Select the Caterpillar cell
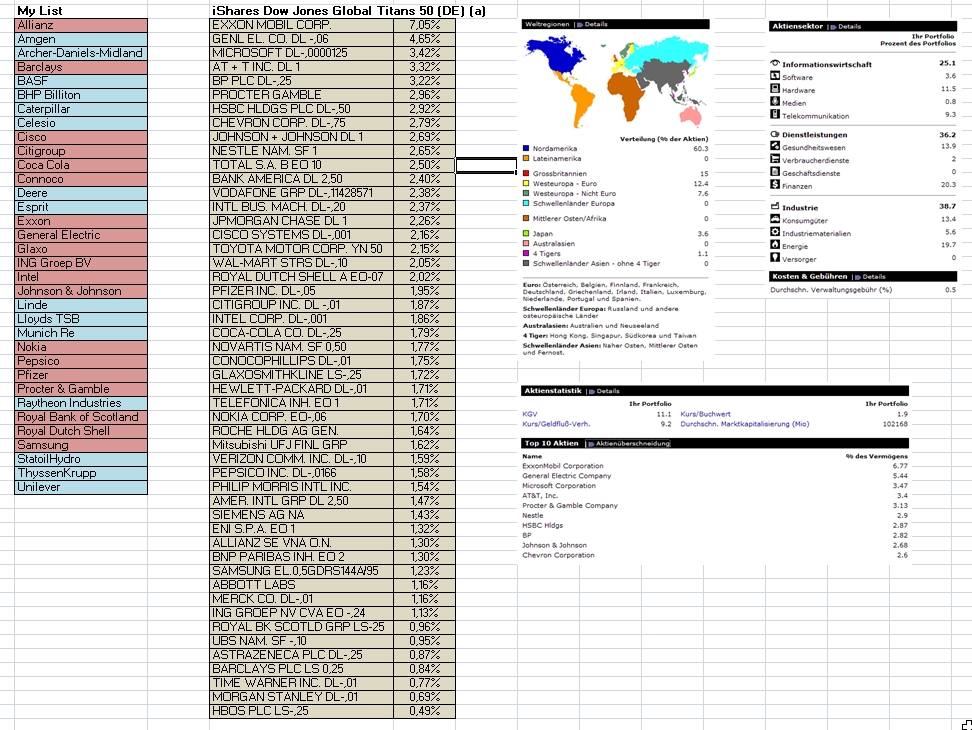 tap(81, 109)
